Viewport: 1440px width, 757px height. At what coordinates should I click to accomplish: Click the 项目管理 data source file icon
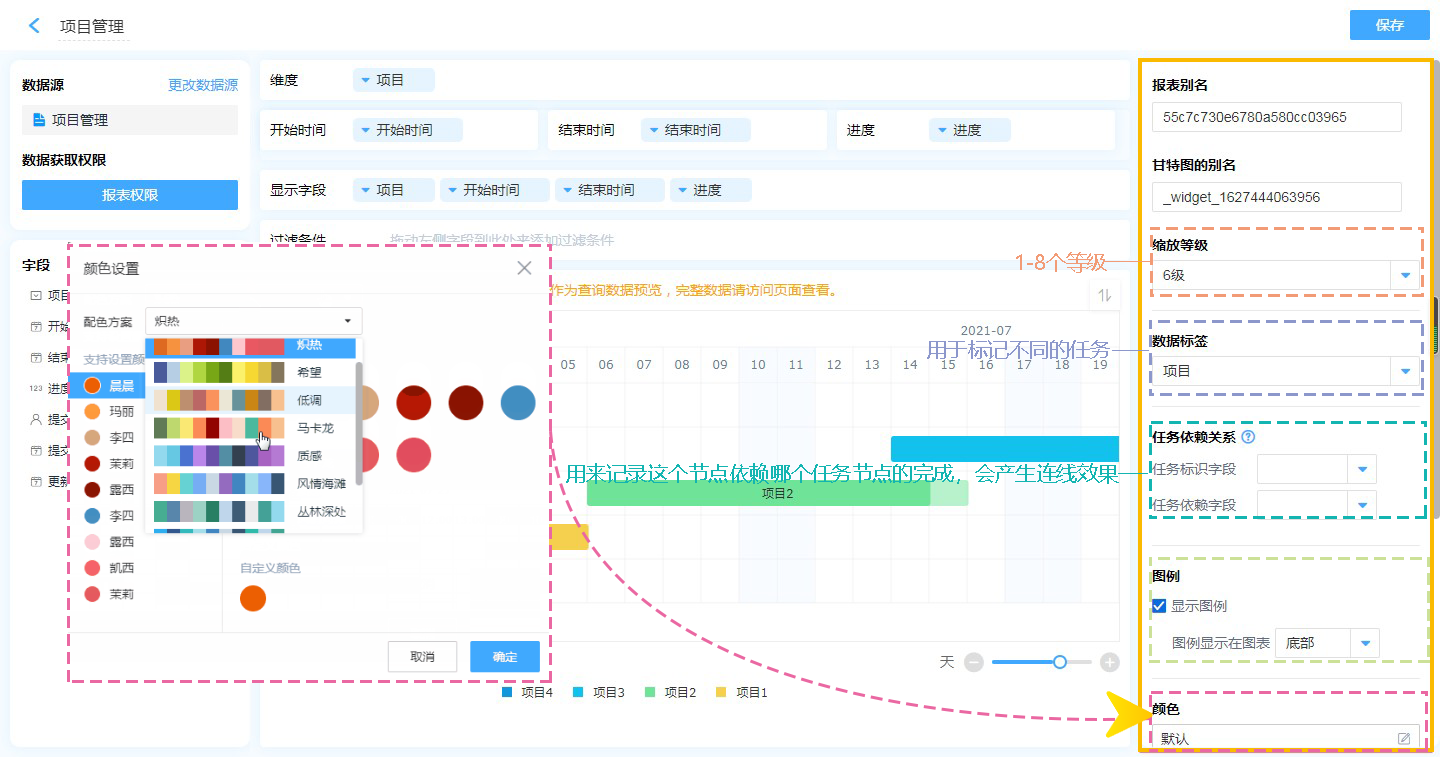tap(39, 120)
